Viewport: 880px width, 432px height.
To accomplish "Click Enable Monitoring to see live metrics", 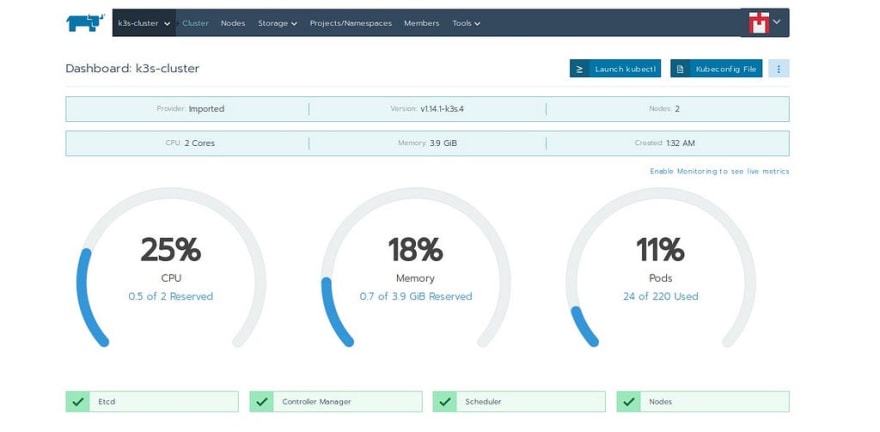I will tap(719, 171).
